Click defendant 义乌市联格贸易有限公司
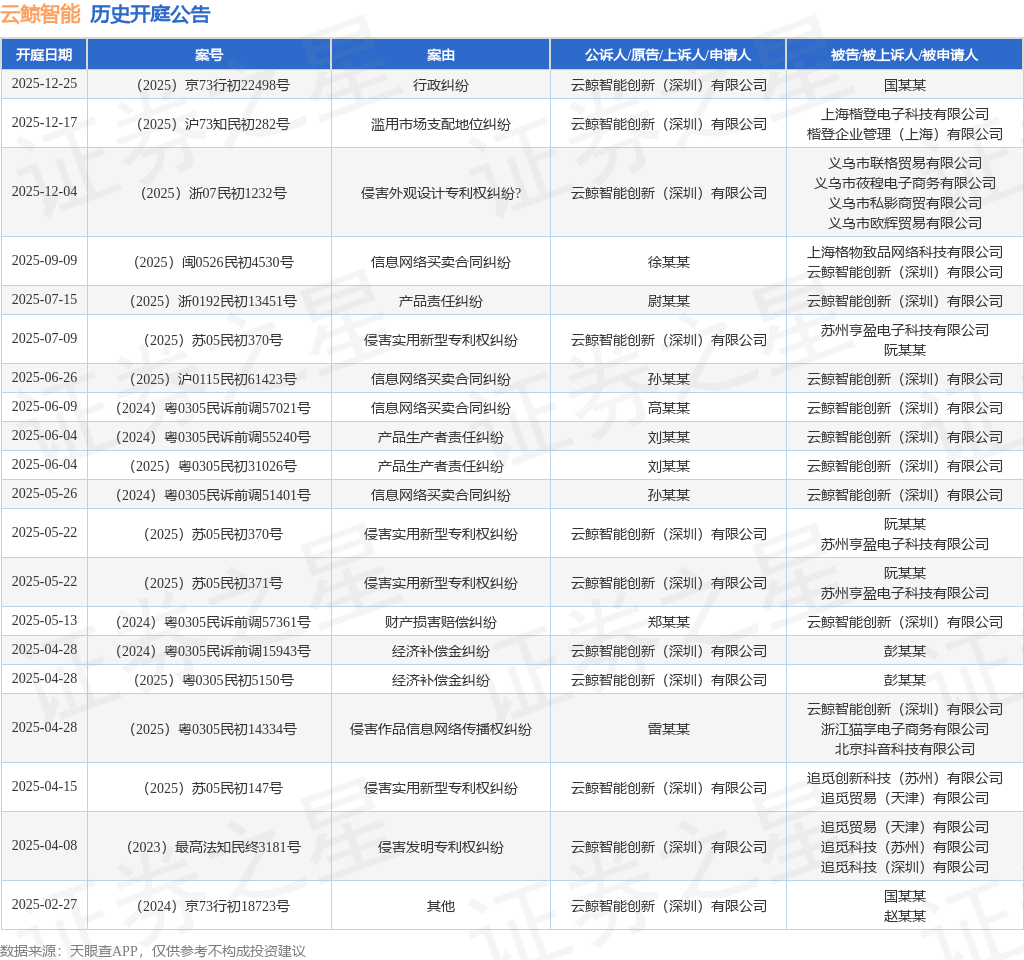1024x960 pixels. 904,163
